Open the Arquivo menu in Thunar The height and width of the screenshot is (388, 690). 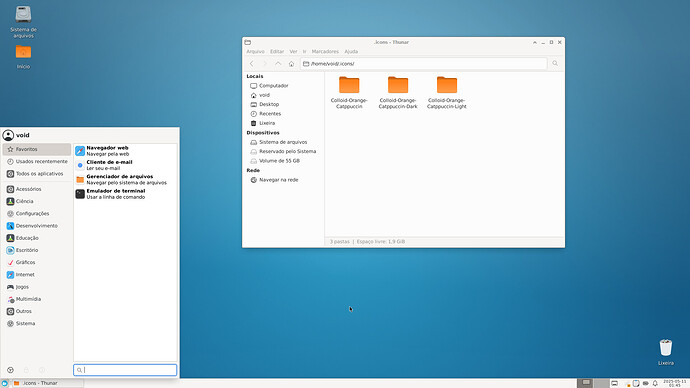255,51
